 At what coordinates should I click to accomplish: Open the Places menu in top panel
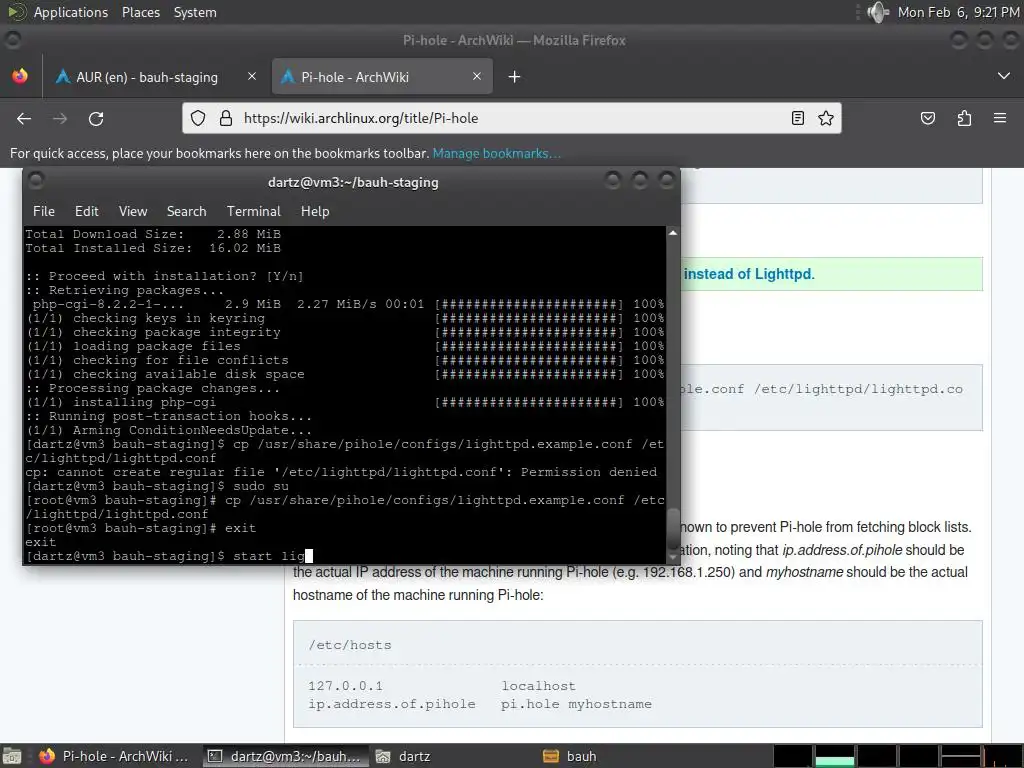(140, 12)
